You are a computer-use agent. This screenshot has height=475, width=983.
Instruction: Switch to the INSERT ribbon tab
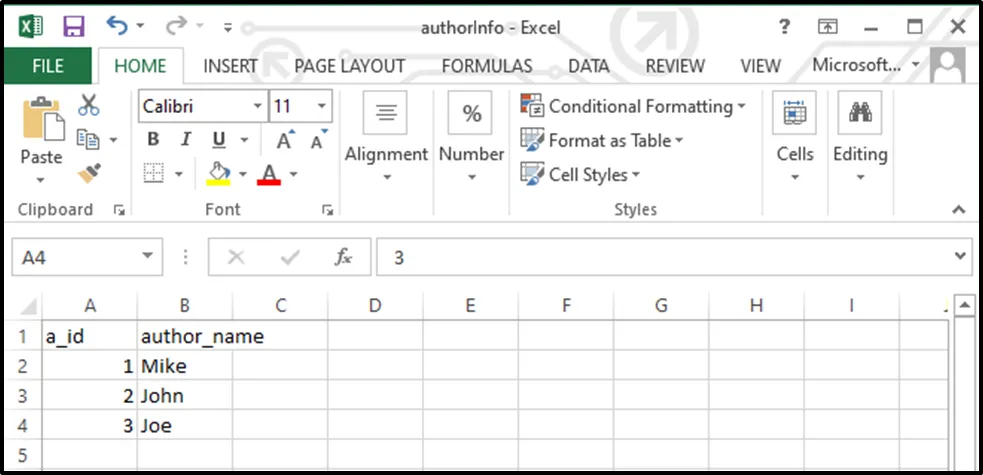coord(230,66)
